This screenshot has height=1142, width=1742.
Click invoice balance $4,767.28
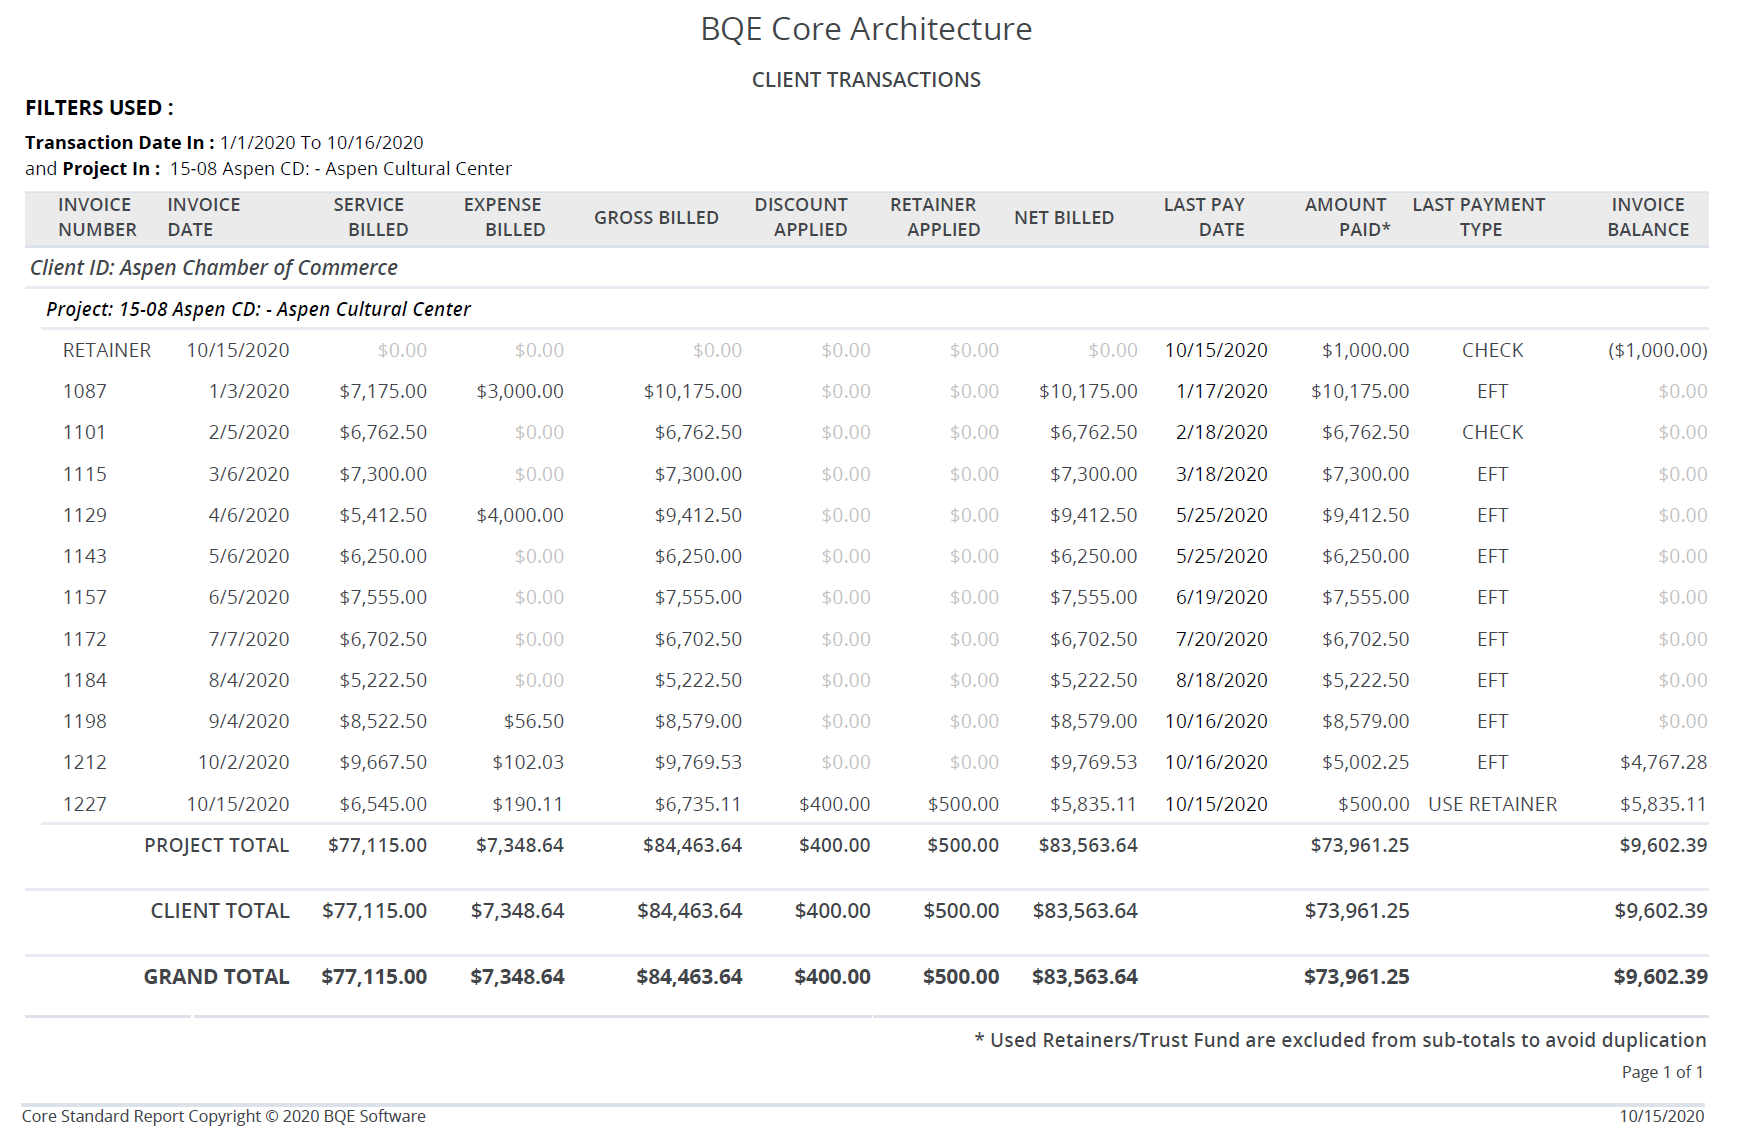[x=1664, y=763]
